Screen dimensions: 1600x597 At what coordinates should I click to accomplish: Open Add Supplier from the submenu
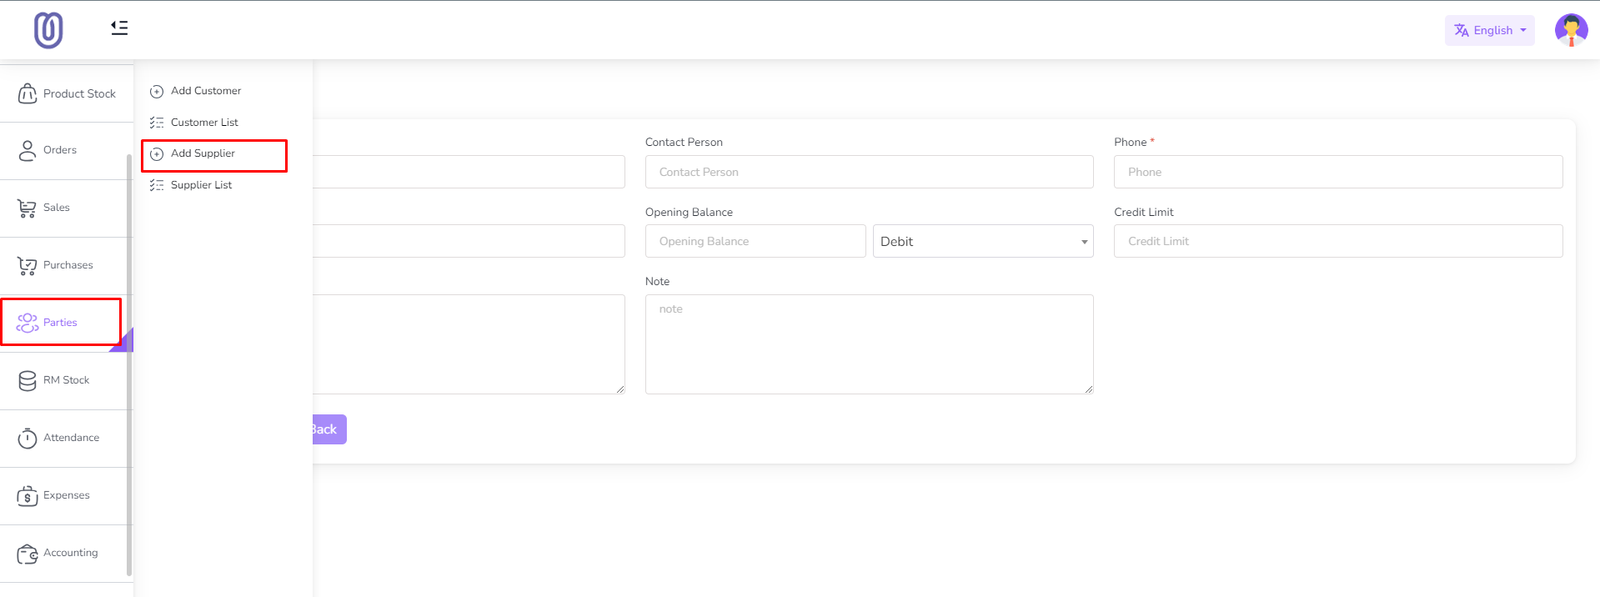(203, 154)
